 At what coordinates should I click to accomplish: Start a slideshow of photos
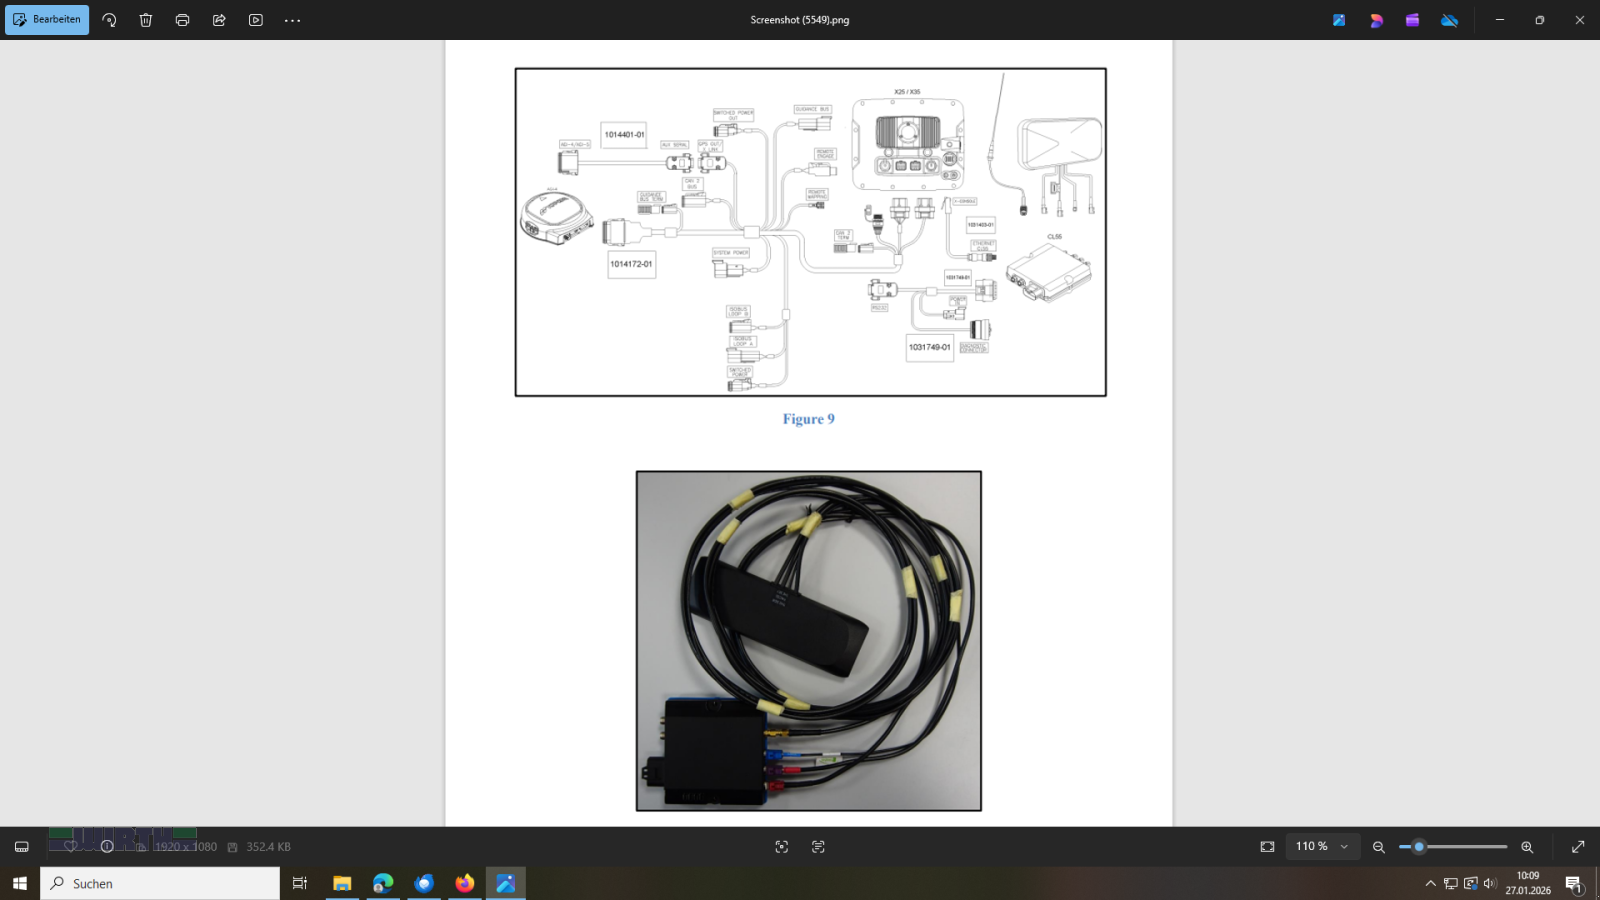[256, 19]
